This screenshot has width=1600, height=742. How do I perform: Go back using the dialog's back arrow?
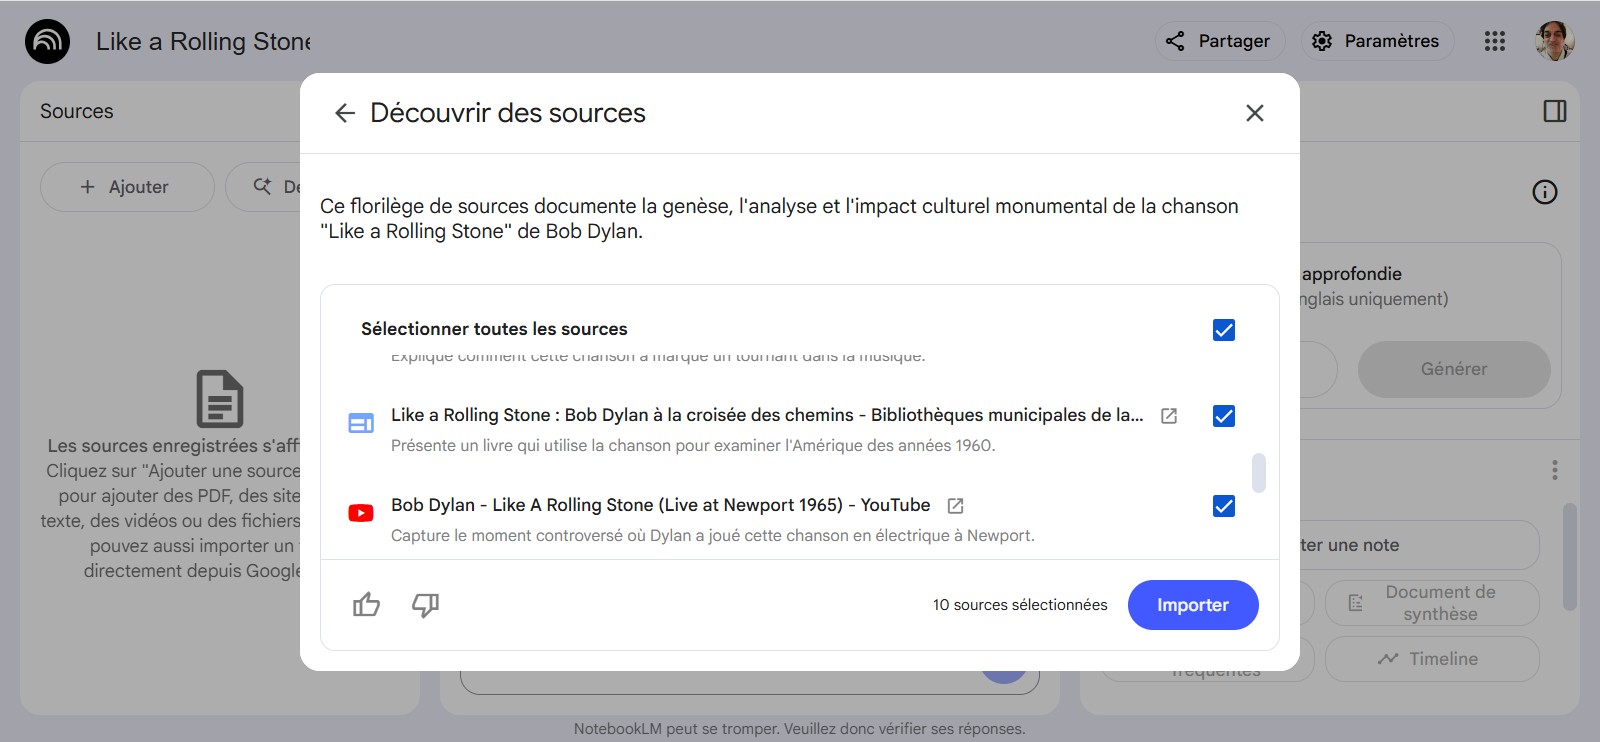point(345,113)
